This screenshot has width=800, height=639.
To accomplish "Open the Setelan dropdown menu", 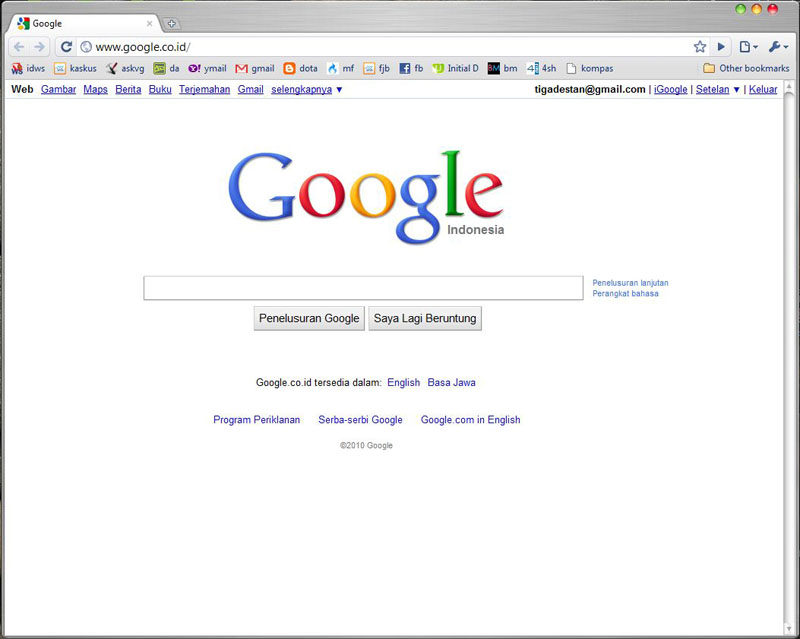I will [713, 89].
